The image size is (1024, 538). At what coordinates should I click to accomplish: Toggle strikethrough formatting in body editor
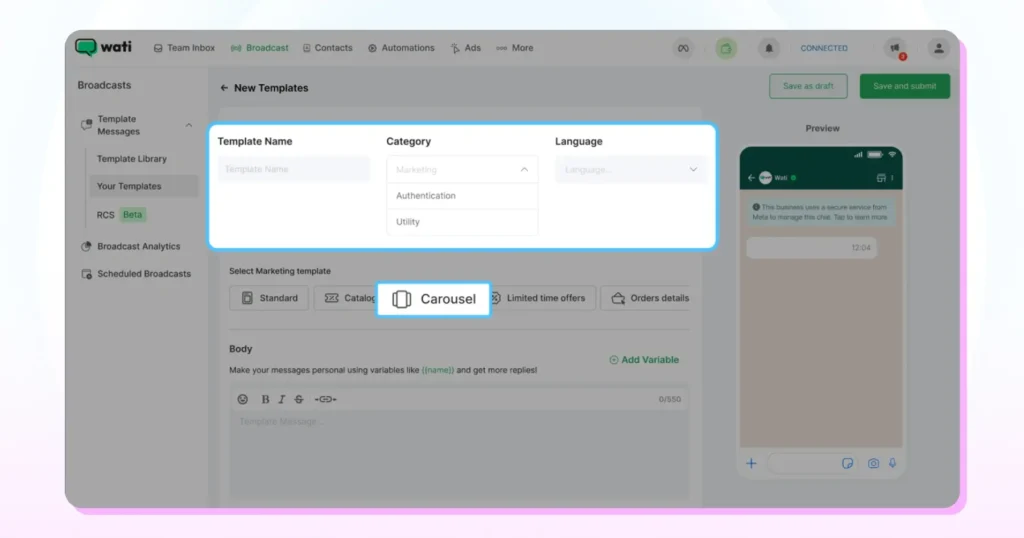(x=298, y=399)
